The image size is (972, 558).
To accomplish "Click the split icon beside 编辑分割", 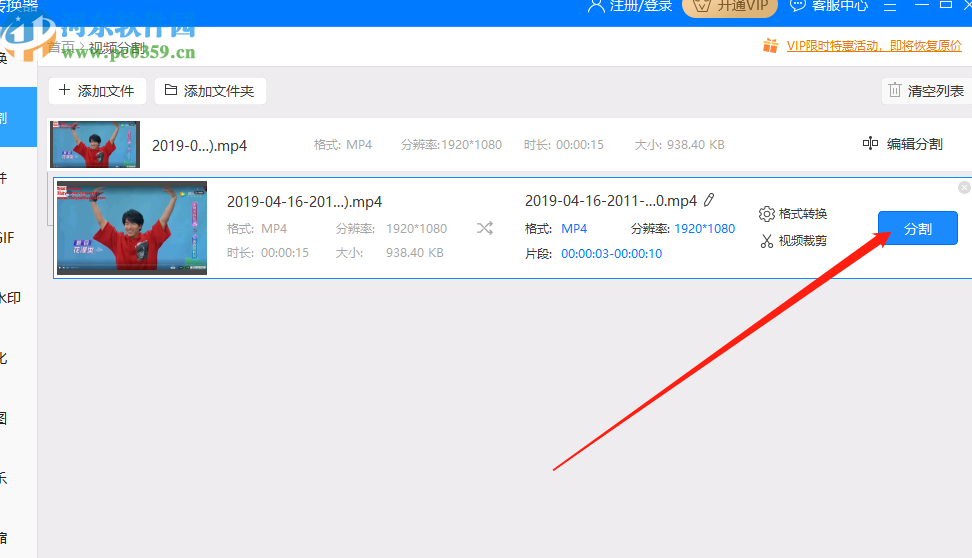I will click(870, 143).
